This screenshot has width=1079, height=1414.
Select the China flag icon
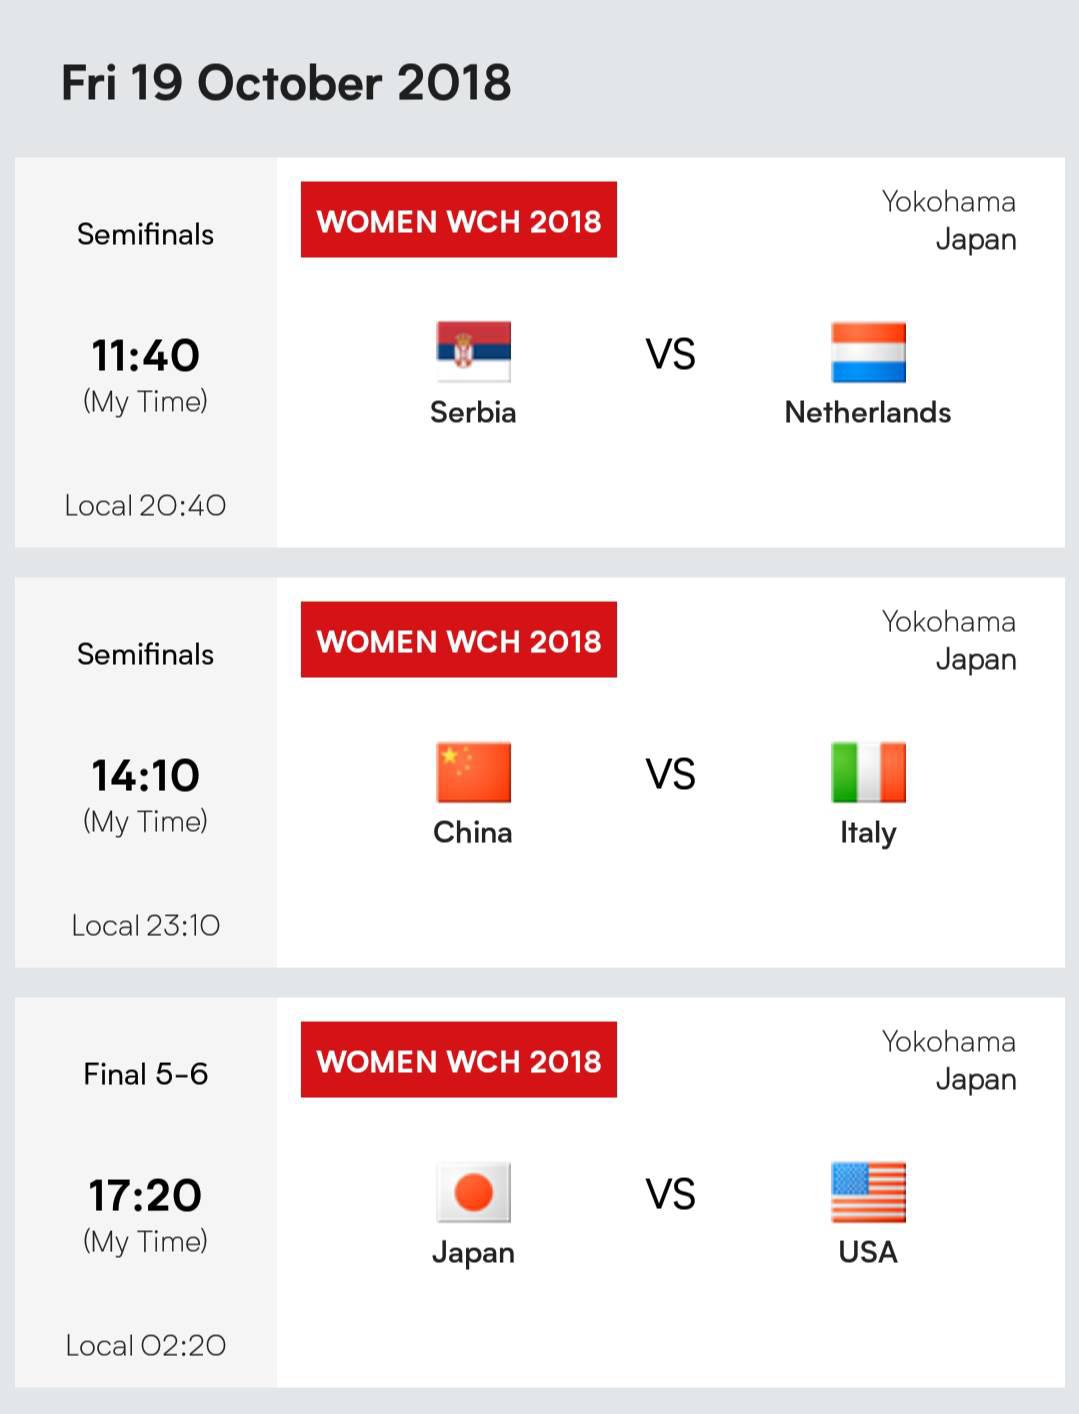coord(473,772)
